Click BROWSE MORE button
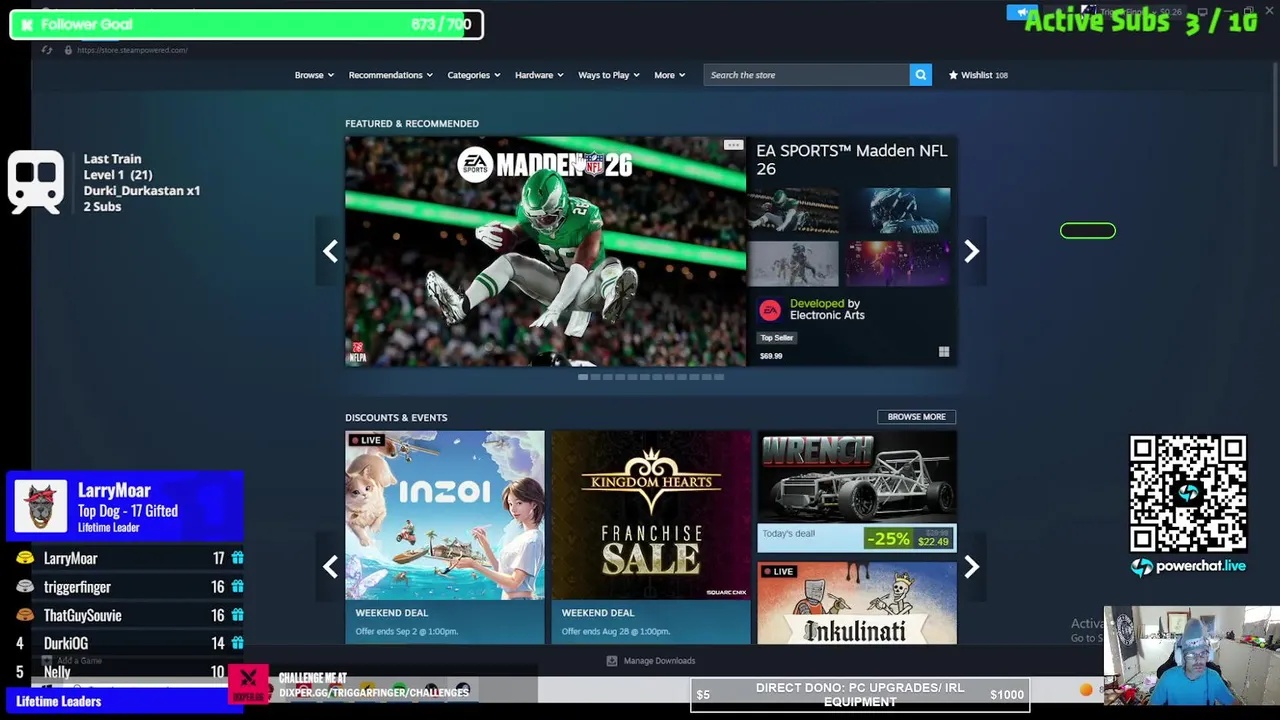The width and height of the screenshot is (1280, 720). coord(916,417)
